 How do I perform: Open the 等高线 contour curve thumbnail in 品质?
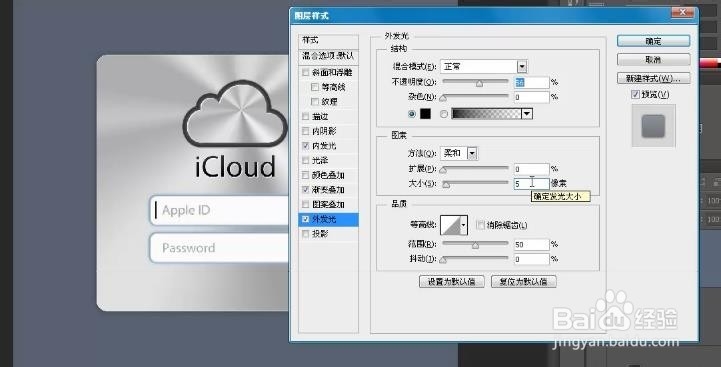point(451,225)
